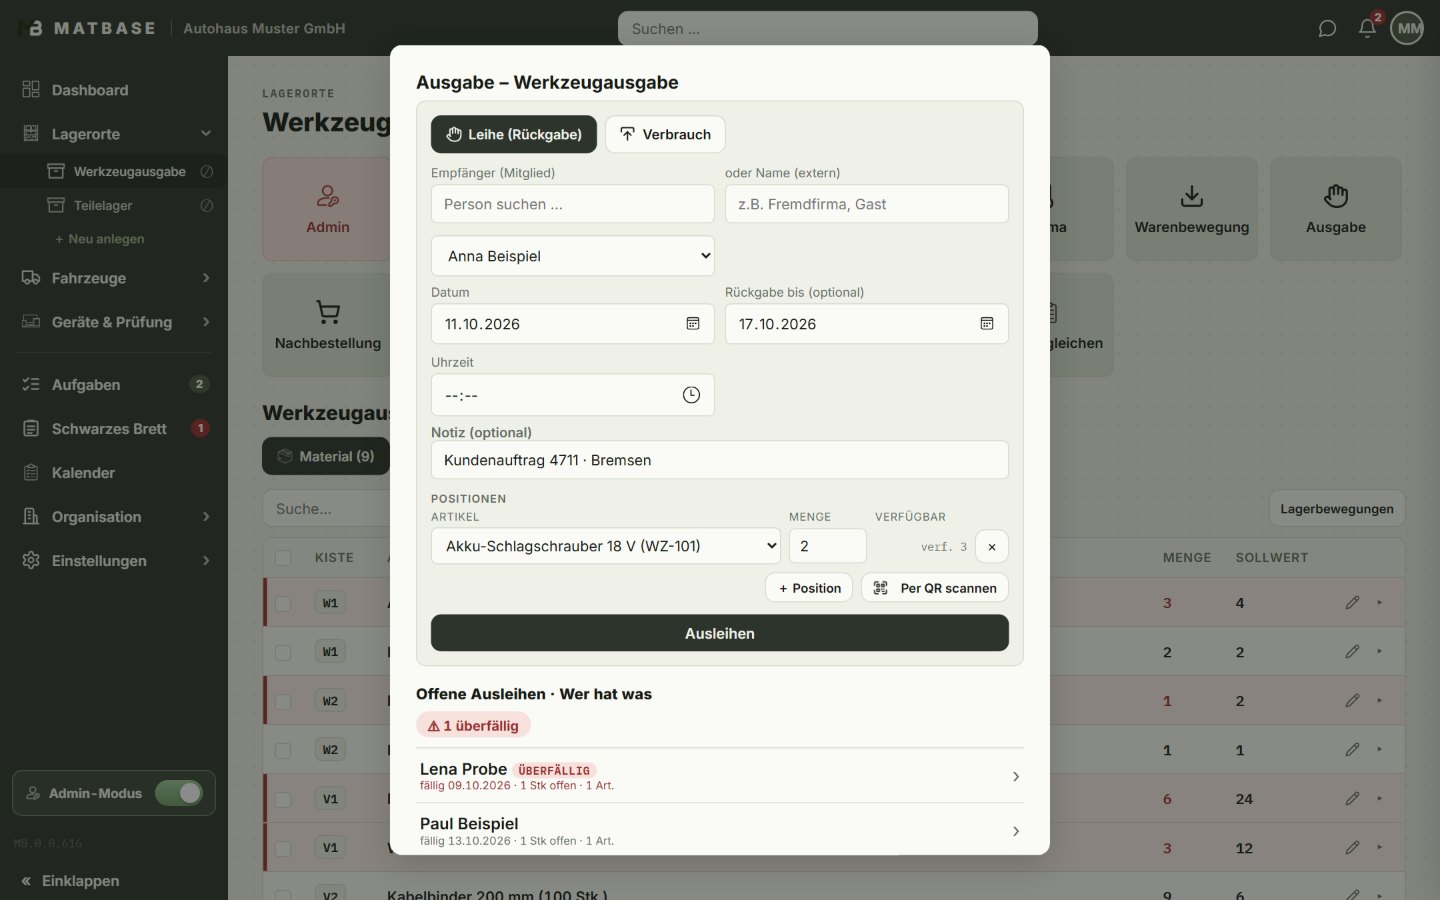1440x900 pixels.
Task: Check the first W2 row checkbox
Action: pyautogui.click(x=283, y=701)
